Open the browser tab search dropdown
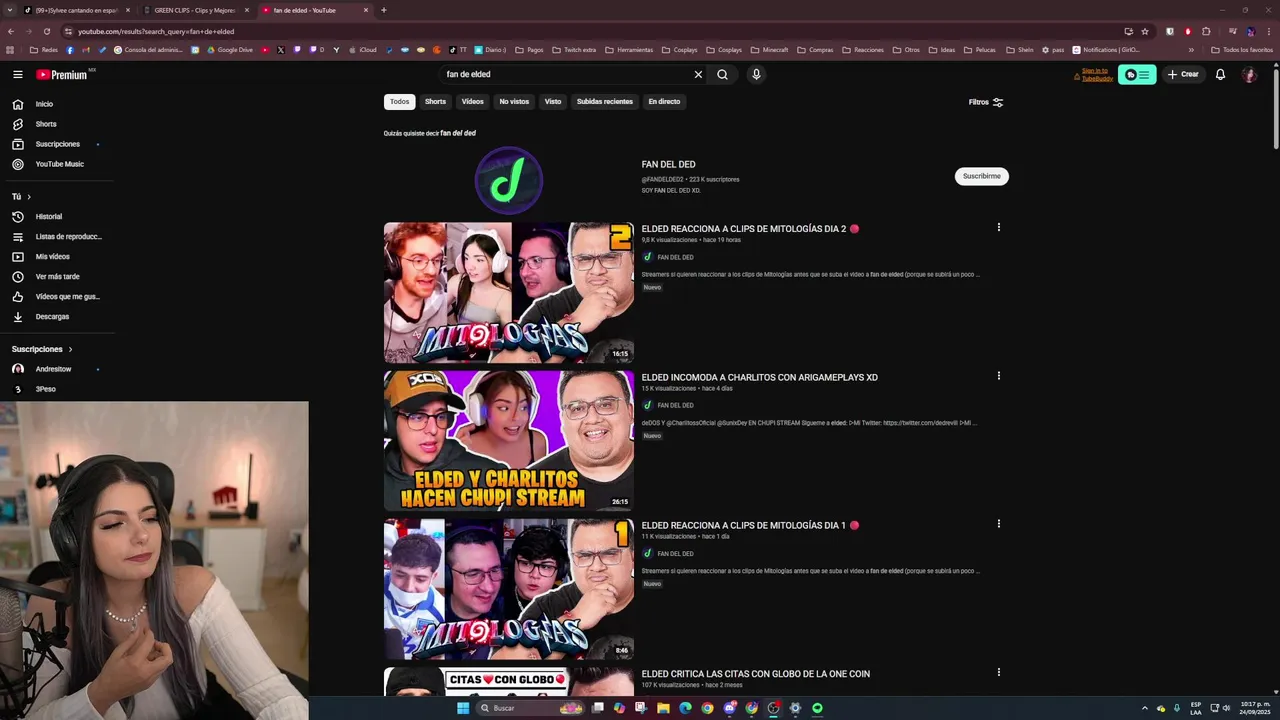This screenshot has width=1280, height=720. tap(12, 10)
